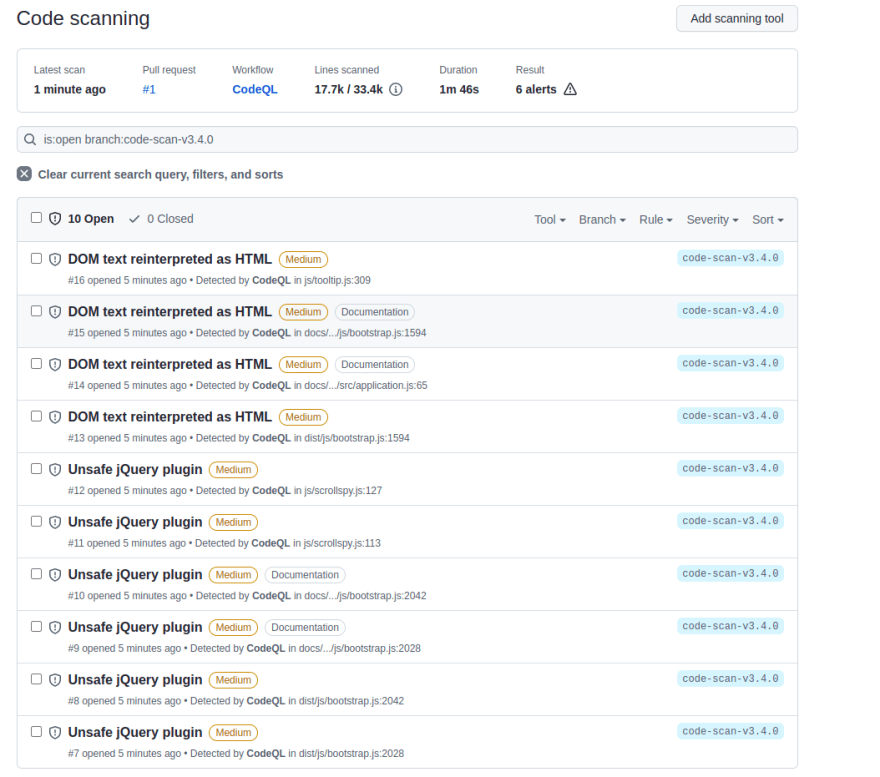Enable checkbox for alert #10

pyautogui.click(x=36, y=574)
